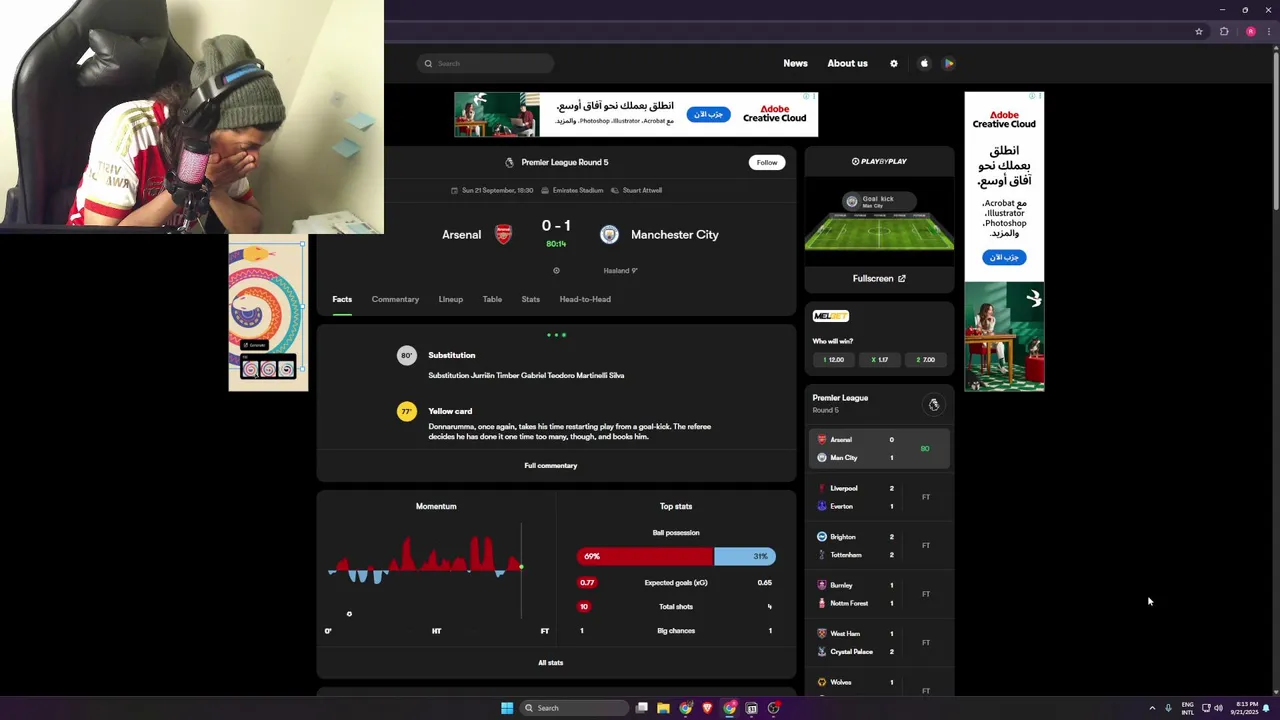
Task: Open the Apple App Store icon
Action: 924,63
